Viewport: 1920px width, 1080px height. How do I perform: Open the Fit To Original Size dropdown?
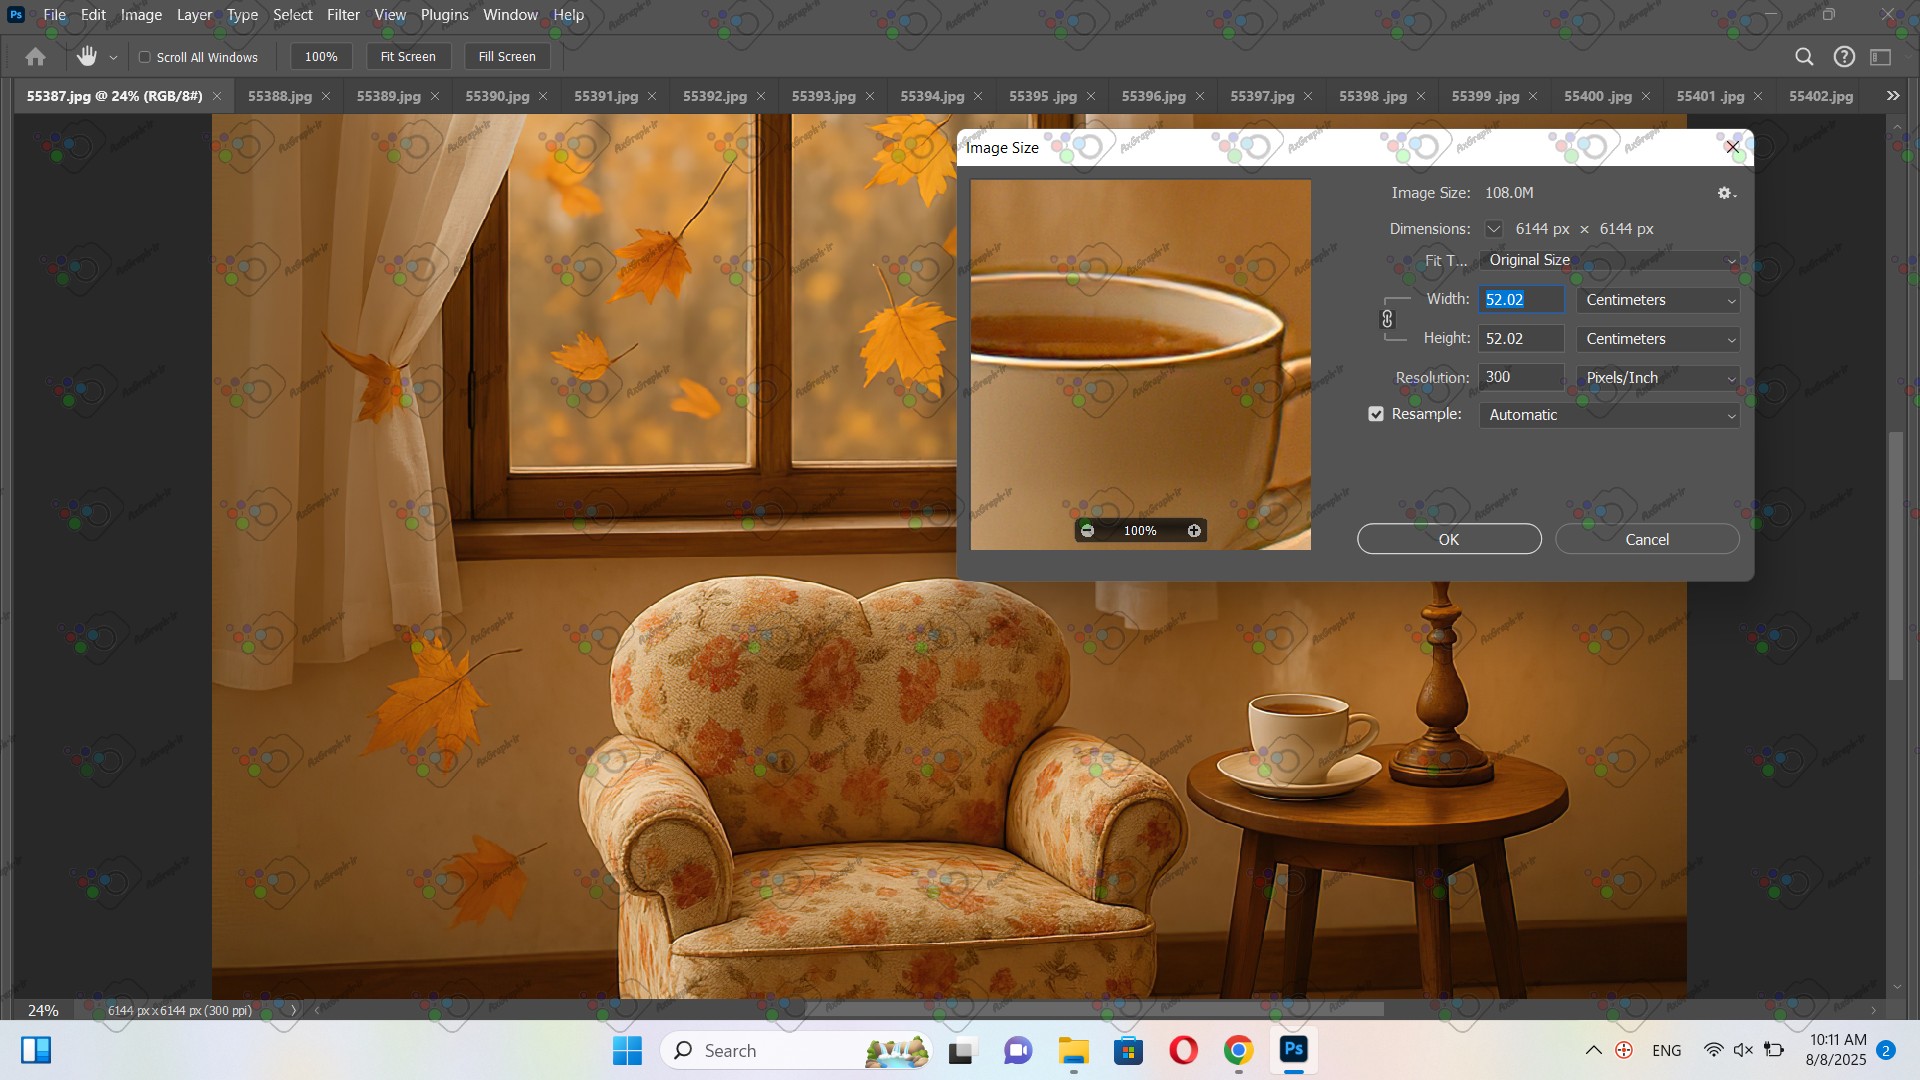coord(1609,260)
